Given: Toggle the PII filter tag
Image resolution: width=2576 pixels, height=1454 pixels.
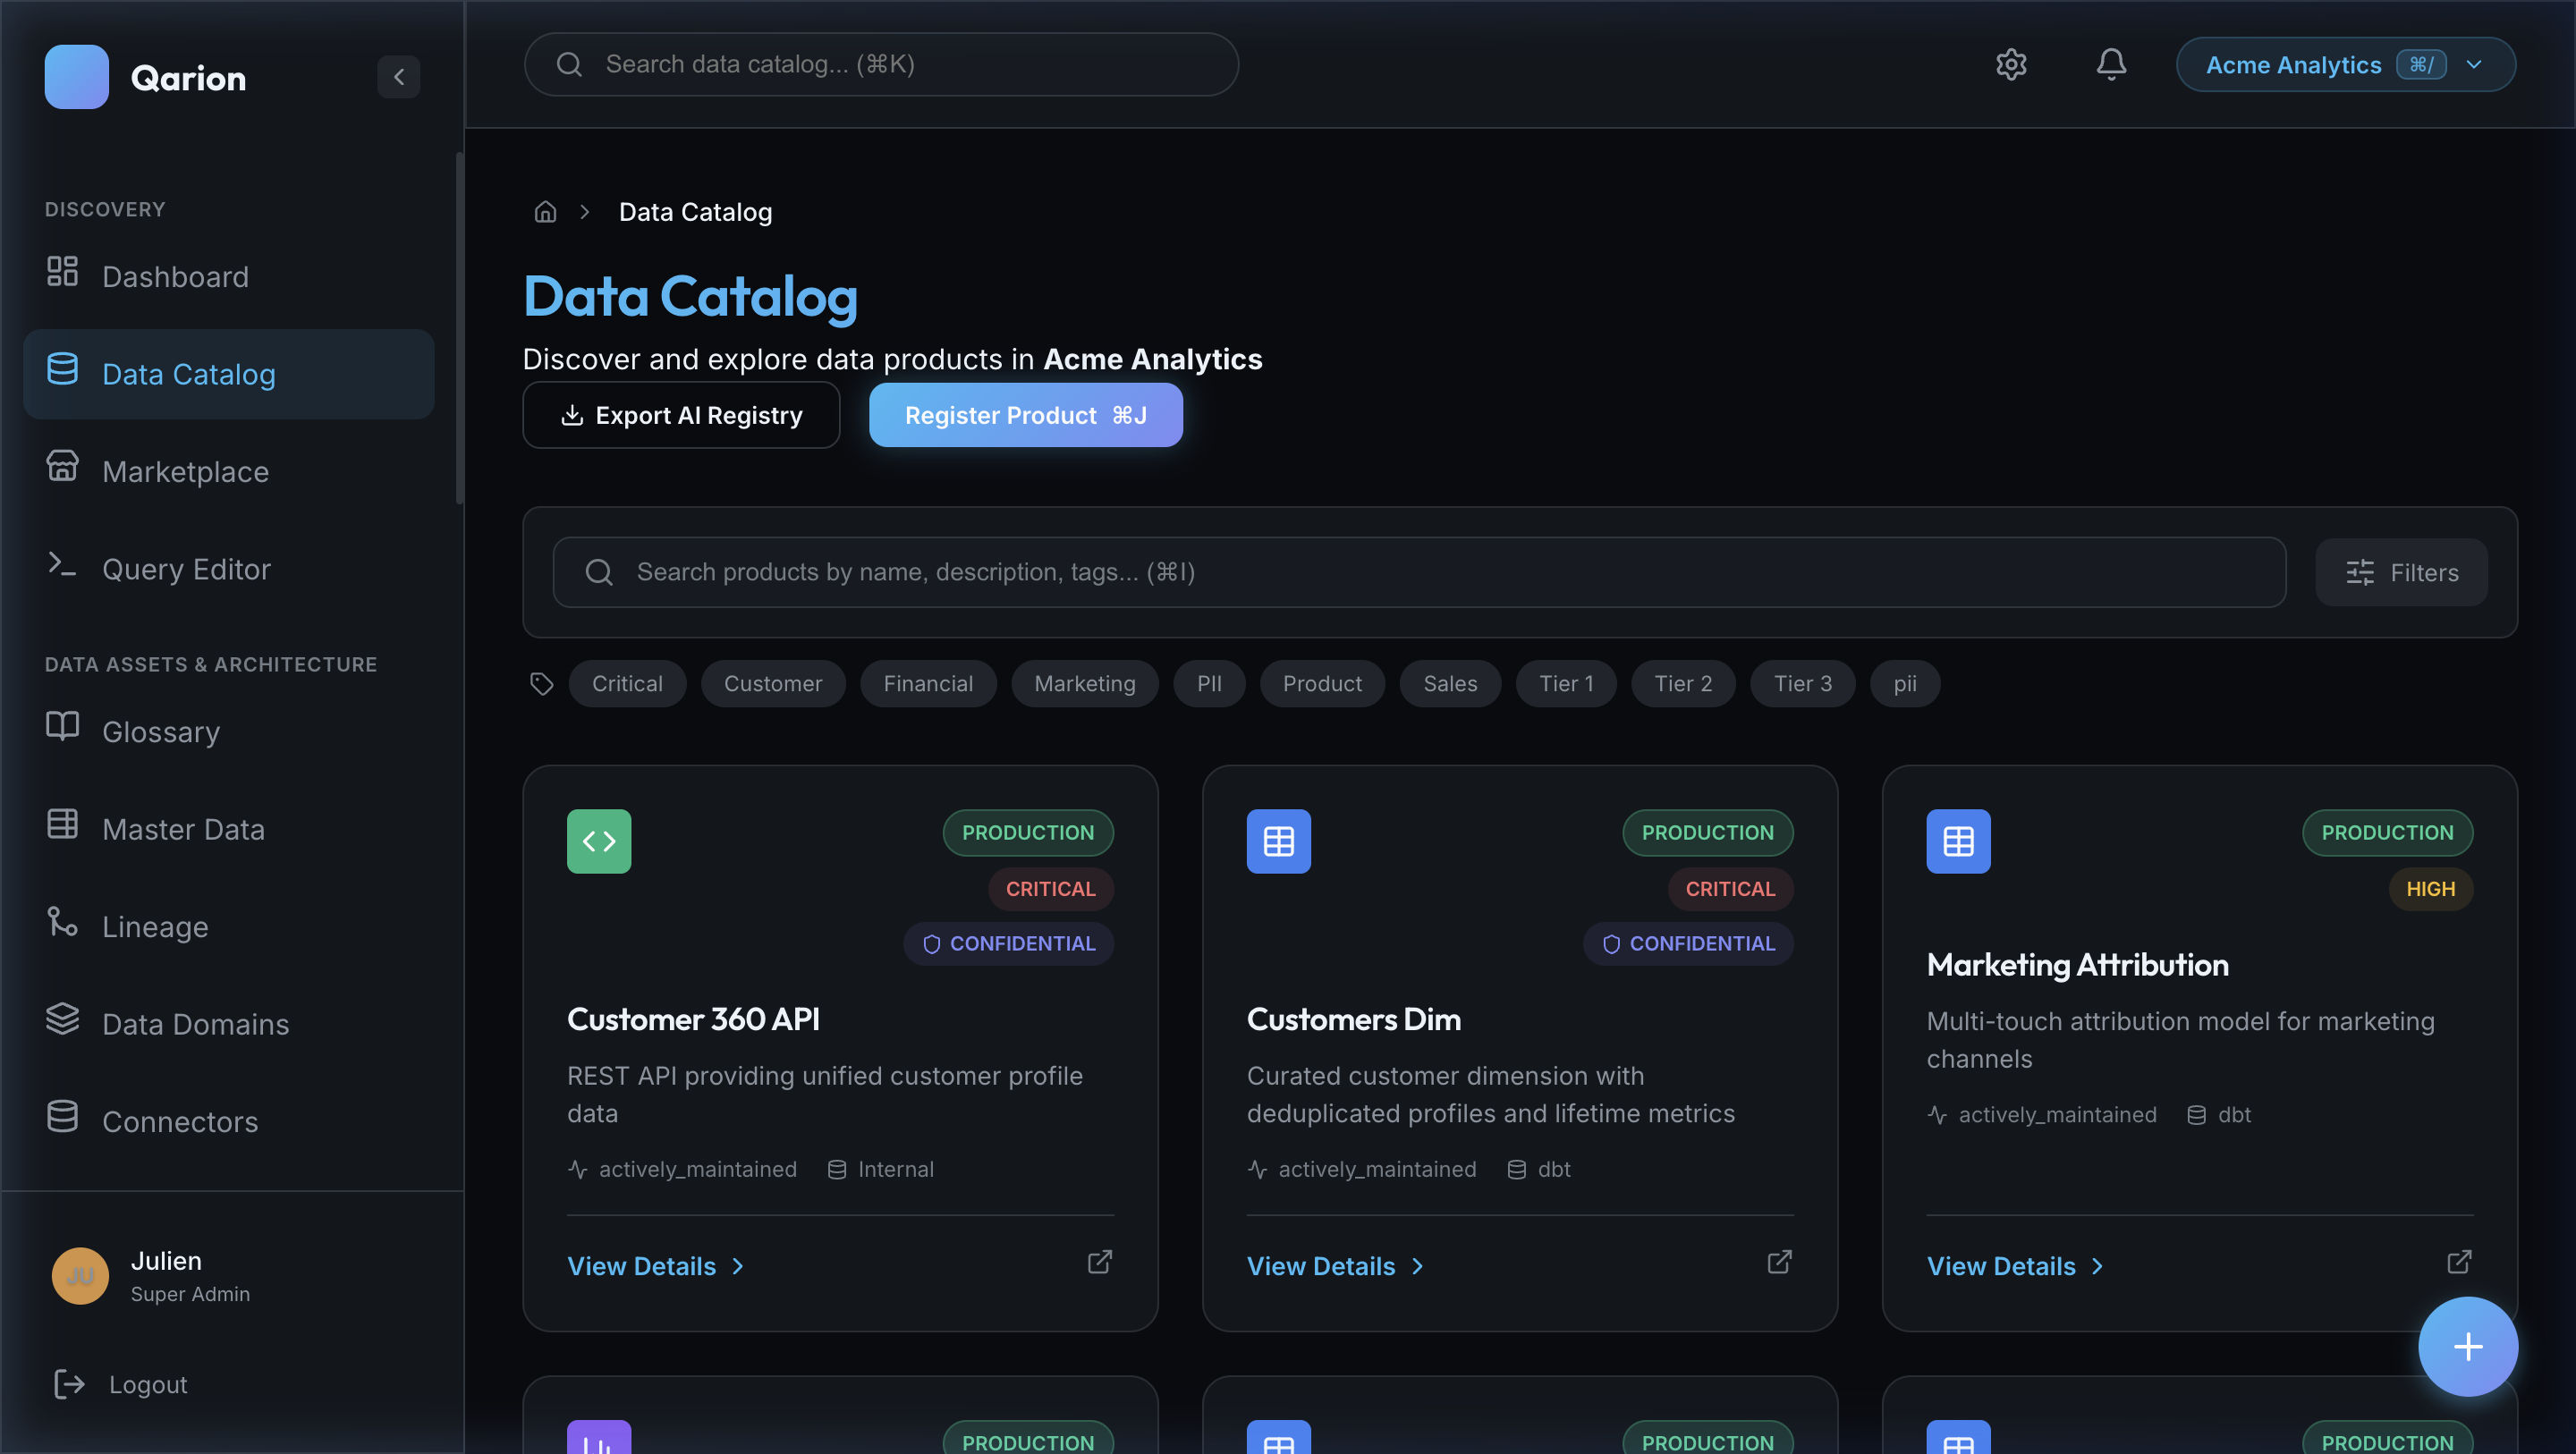Looking at the screenshot, I should click(x=1209, y=683).
